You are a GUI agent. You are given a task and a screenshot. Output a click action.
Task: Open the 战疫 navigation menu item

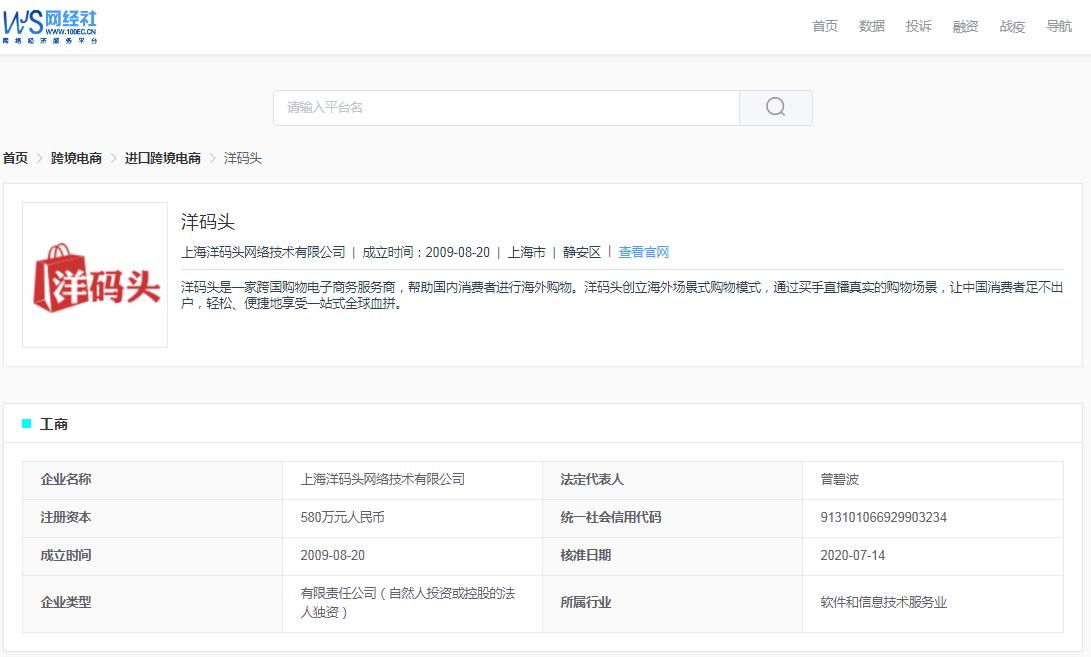[x=1011, y=27]
